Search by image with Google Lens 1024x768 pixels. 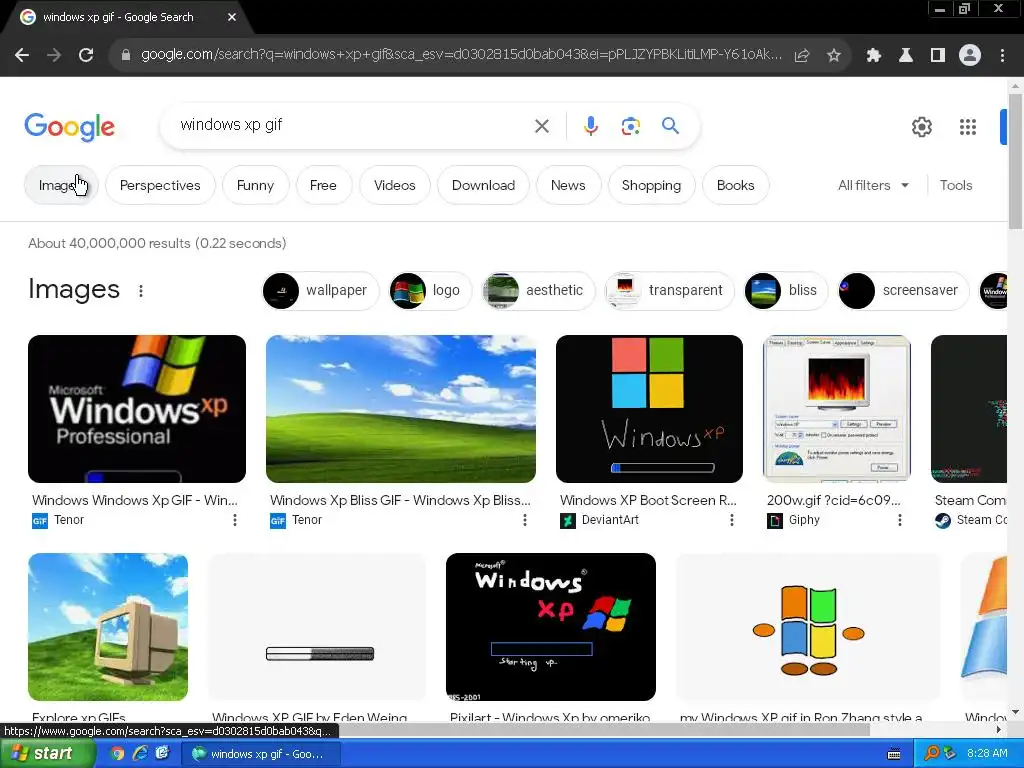click(631, 126)
